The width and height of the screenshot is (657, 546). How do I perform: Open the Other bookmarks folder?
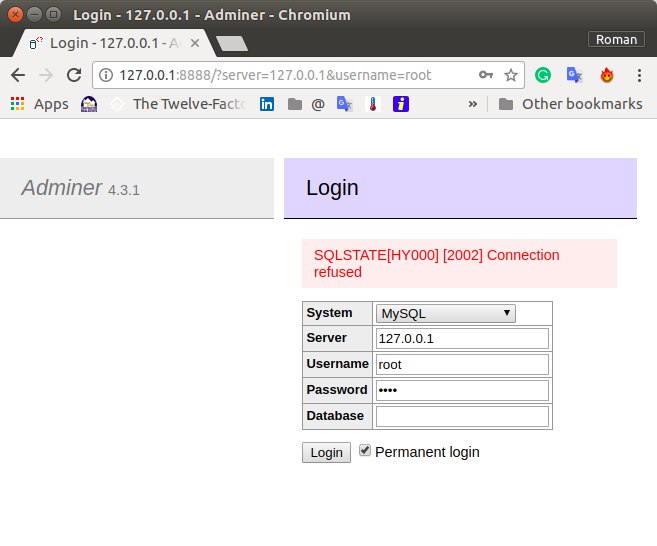click(570, 104)
